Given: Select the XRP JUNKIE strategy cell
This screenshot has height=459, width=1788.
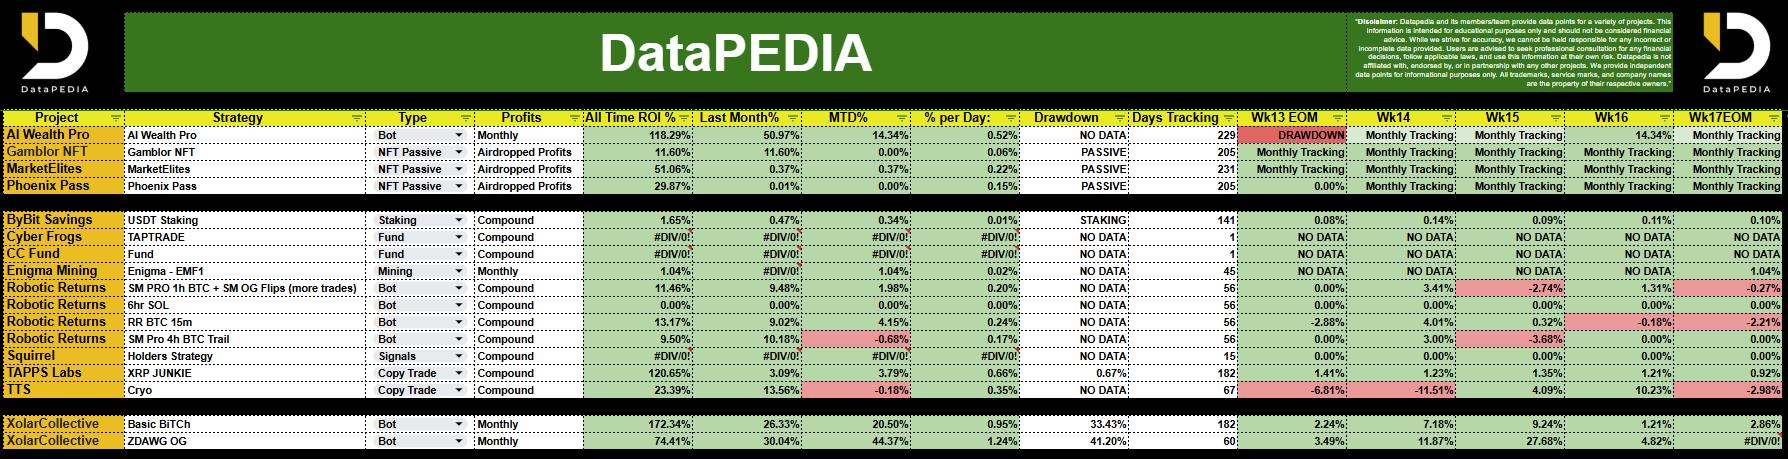Looking at the screenshot, I should point(245,373).
